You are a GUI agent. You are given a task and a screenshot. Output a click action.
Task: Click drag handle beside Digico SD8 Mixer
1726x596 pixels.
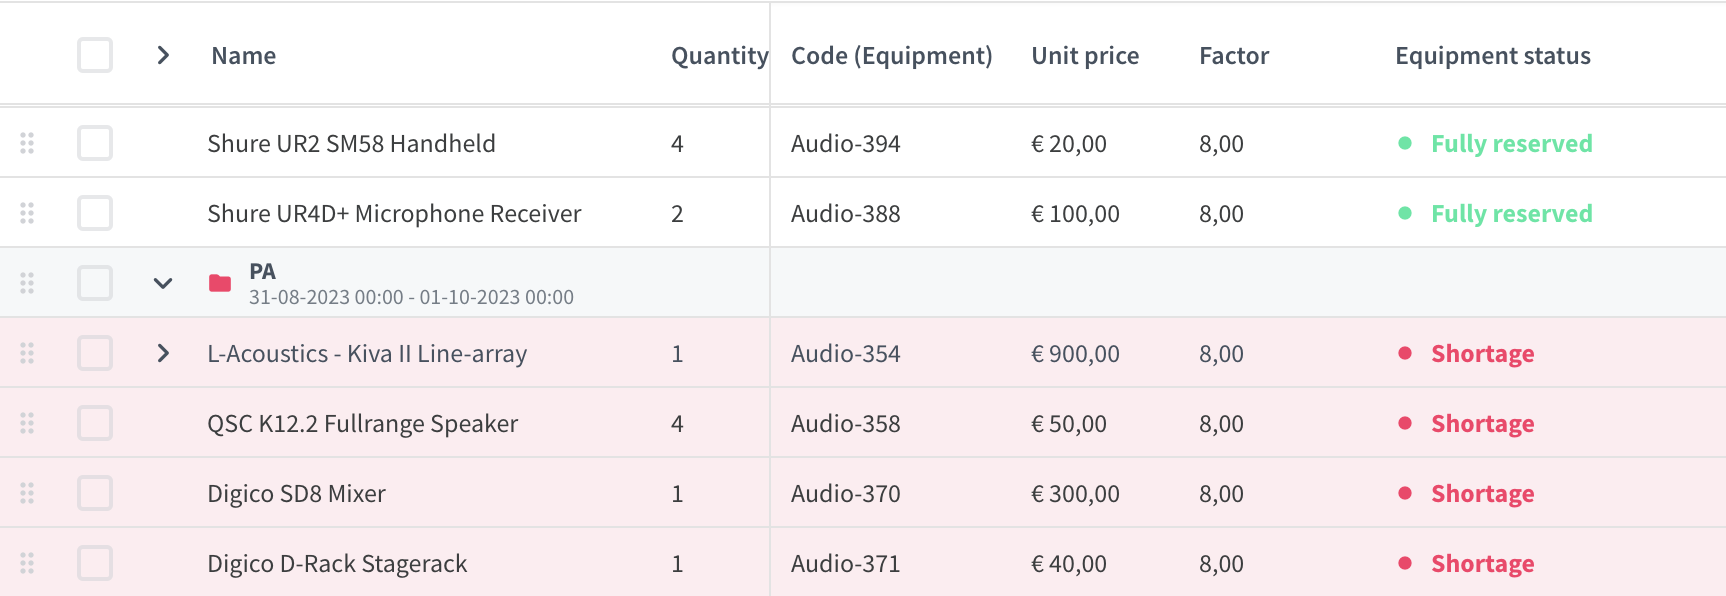(x=27, y=493)
